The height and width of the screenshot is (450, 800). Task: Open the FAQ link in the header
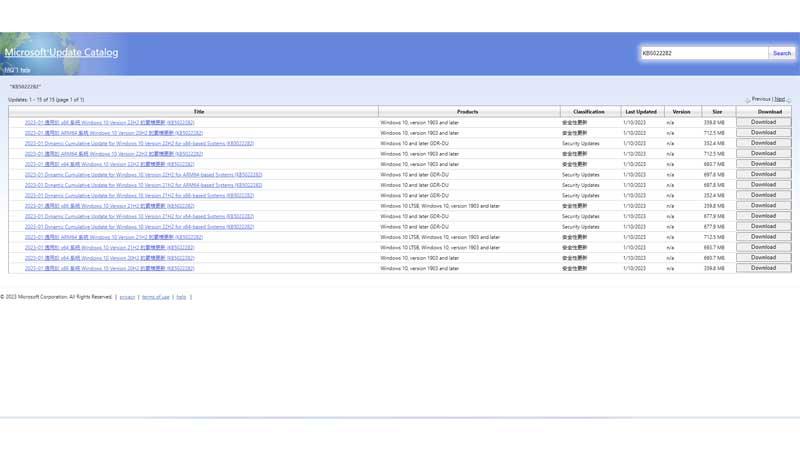coord(11,70)
